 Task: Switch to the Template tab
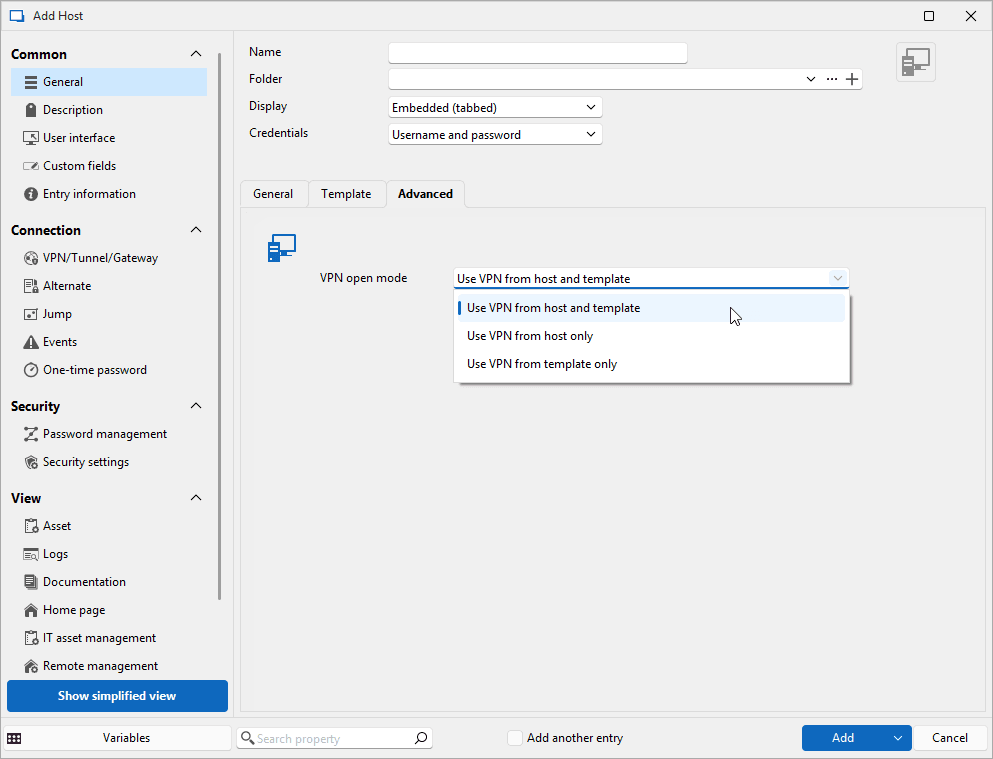click(x=346, y=194)
